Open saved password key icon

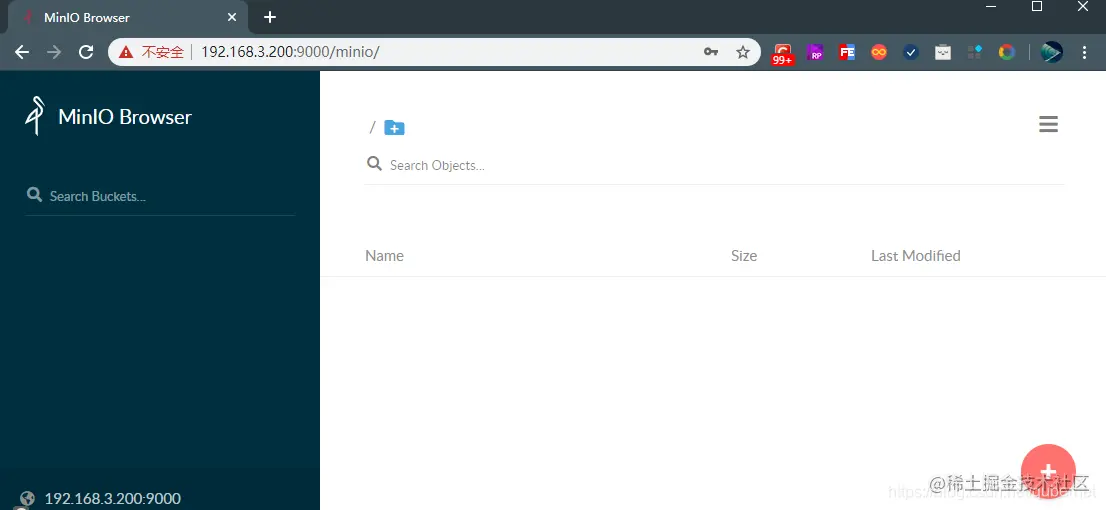[711, 52]
